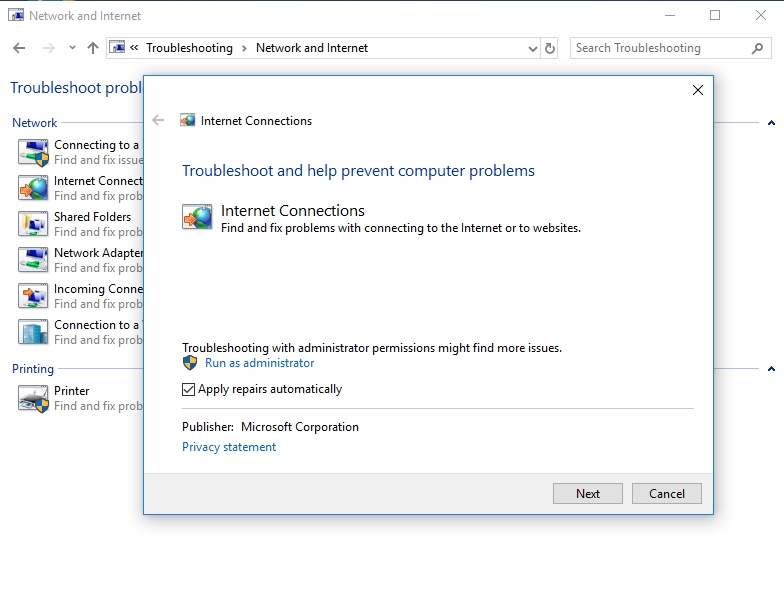784x593 pixels.
Task: Select Network and Internet breadcrumb item
Action: point(312,48)
